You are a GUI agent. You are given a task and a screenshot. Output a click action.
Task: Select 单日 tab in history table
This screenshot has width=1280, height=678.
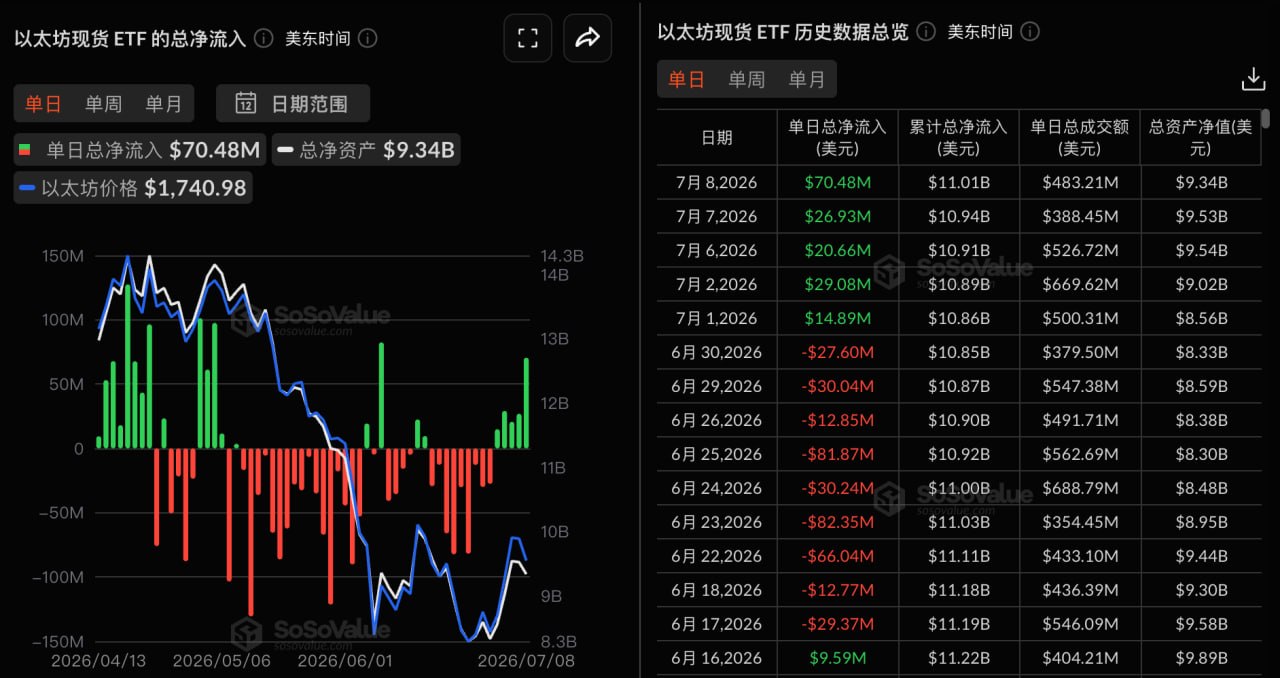point(687,79)
